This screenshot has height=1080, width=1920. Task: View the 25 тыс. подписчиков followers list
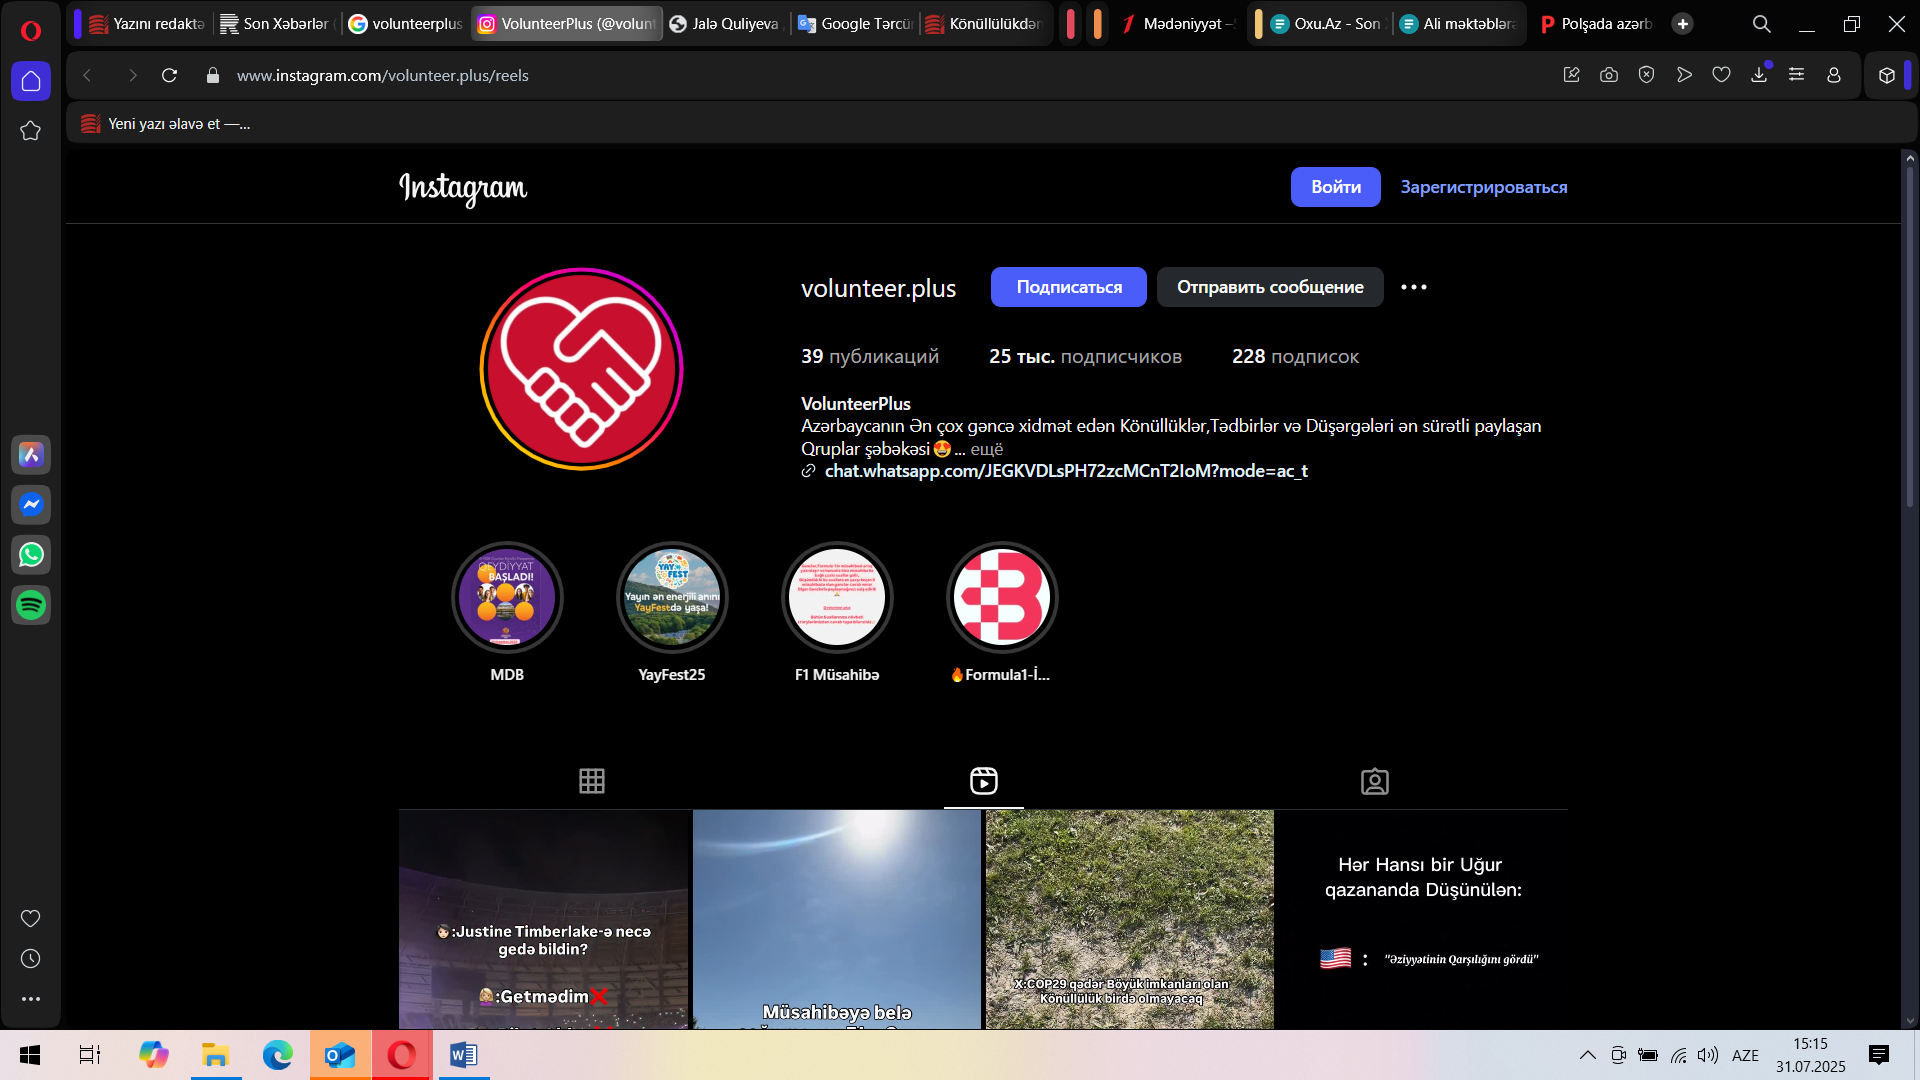[x=1085, y=357]
